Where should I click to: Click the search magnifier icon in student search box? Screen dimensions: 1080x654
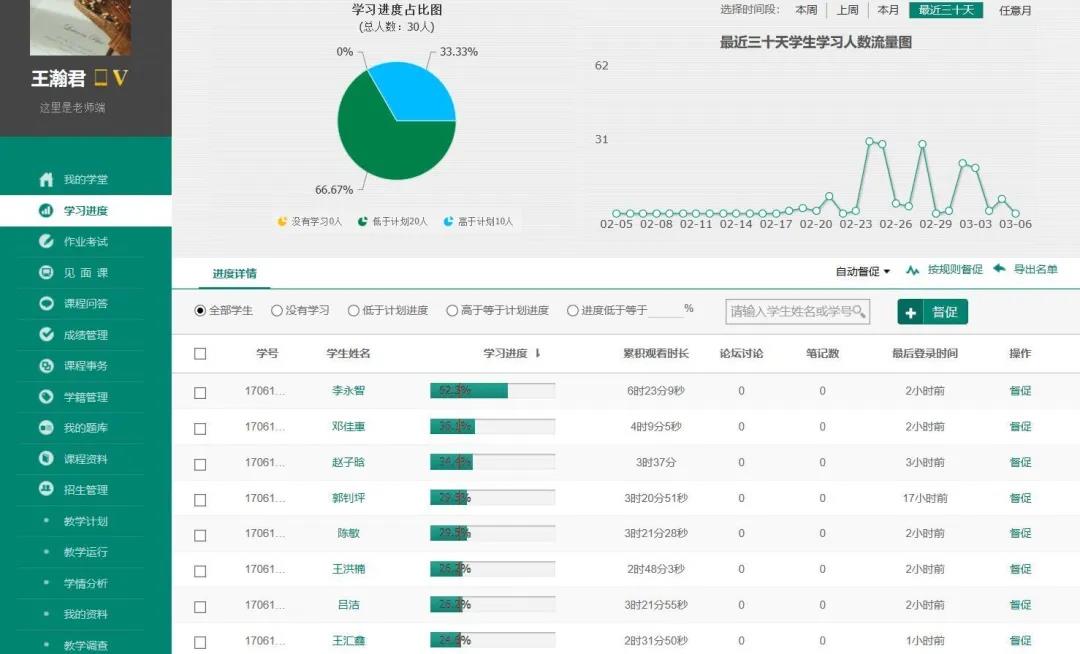(858, 312)
